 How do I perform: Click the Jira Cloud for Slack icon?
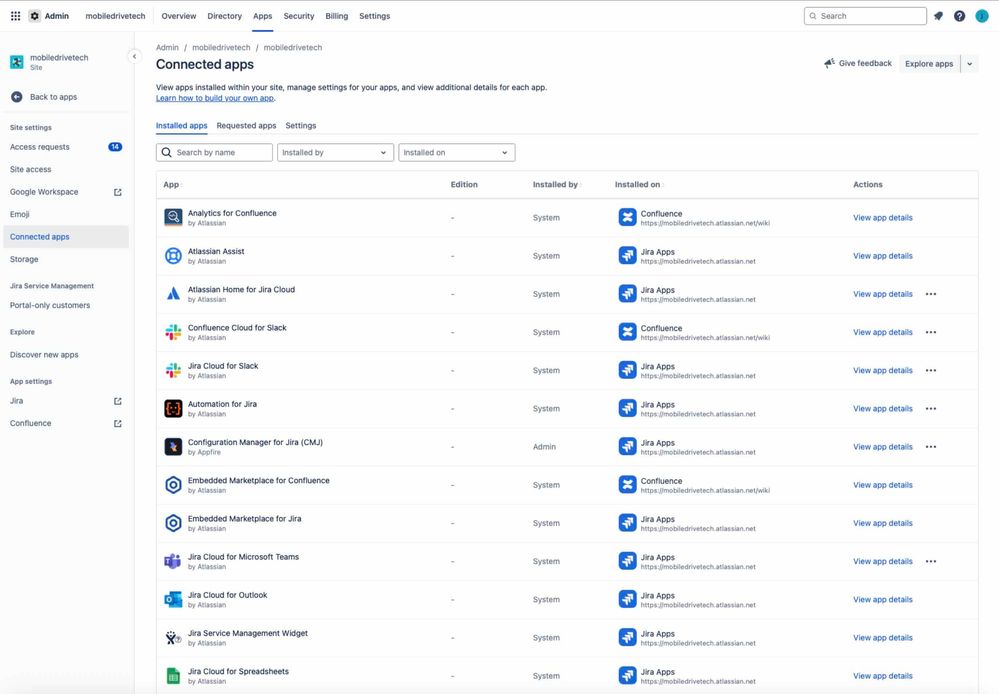coord(173,370)
